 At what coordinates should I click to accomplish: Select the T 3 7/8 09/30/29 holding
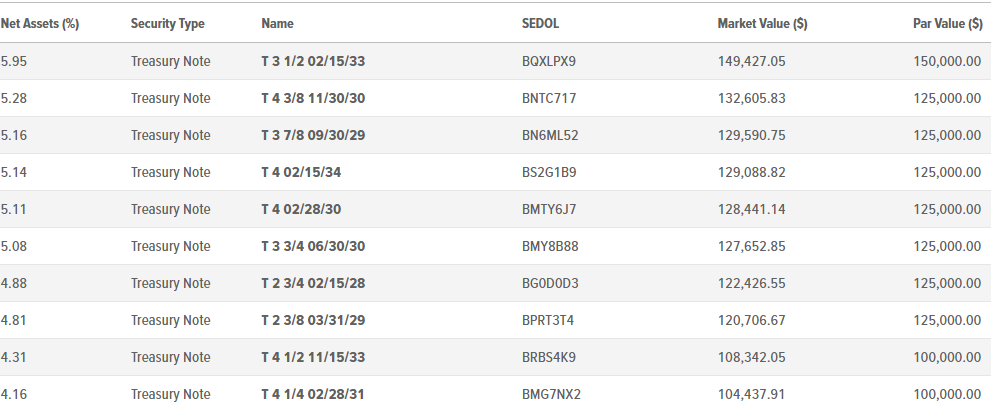tap(313, 135)
